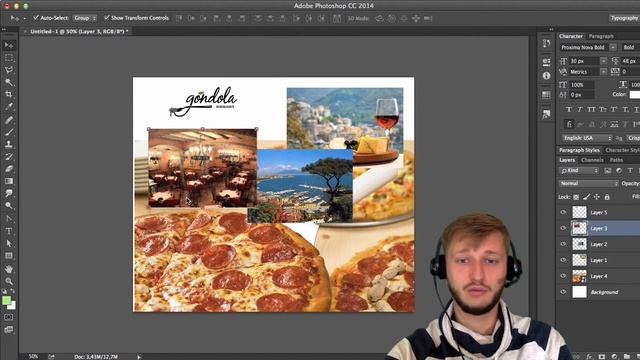Toggle lock position icon
Image resolution: width=640 pixels, height=360 pixels.
(x=597, y=197)
